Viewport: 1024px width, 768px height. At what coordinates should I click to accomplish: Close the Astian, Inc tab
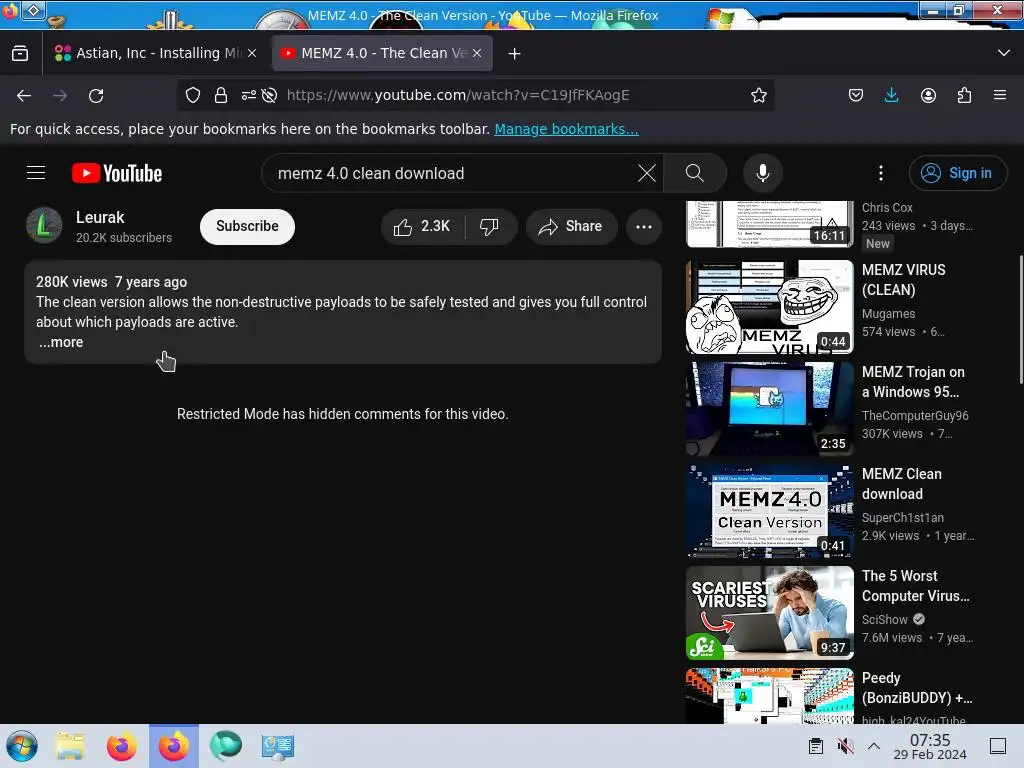[x=252, y=54]
